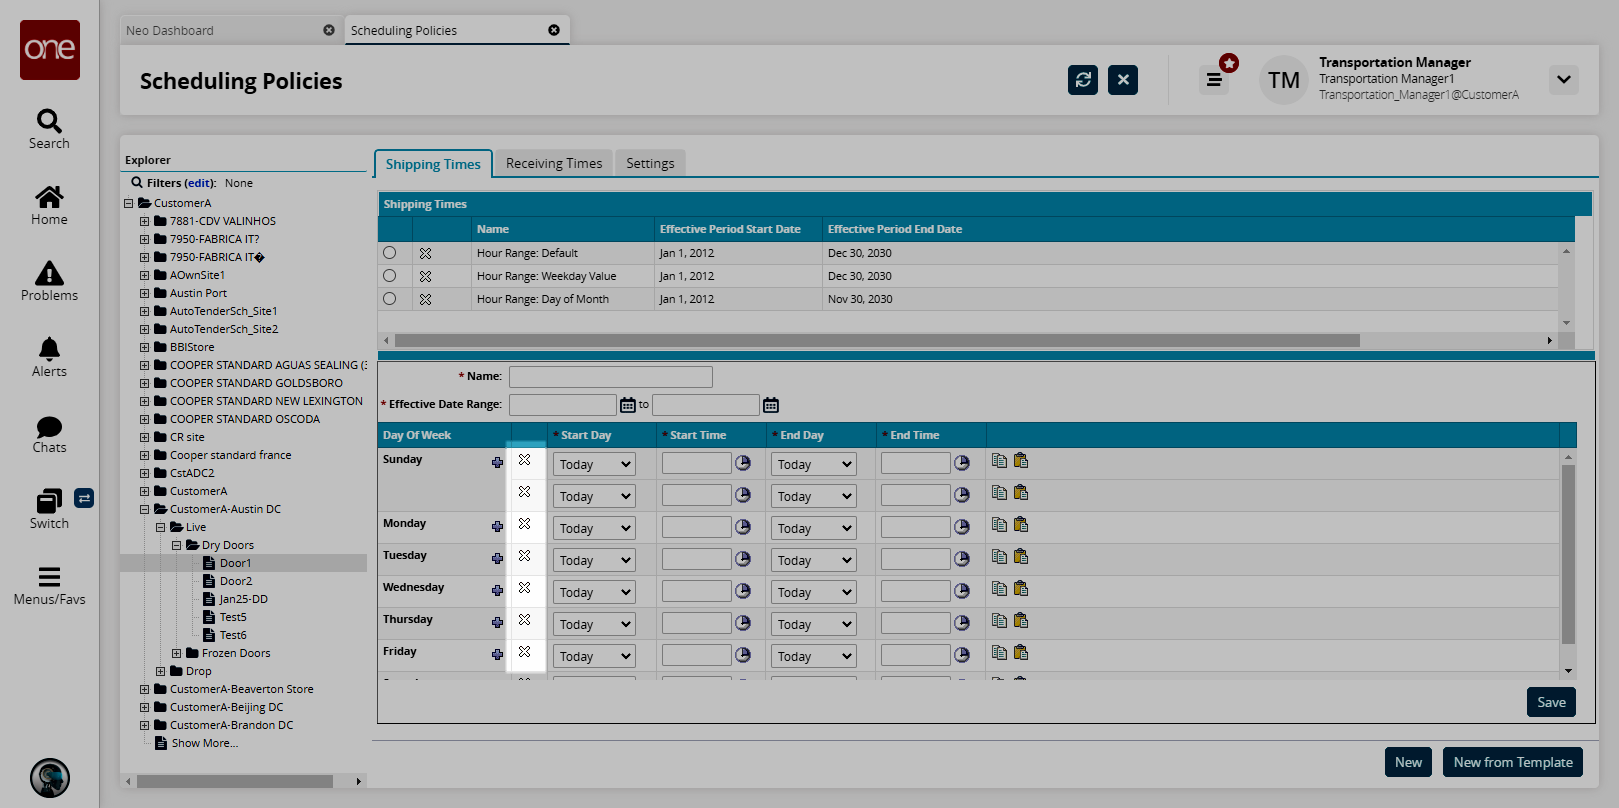This screenshot has height=808, width=1619.
Task: Click into the Name input field
Action: 610,377
